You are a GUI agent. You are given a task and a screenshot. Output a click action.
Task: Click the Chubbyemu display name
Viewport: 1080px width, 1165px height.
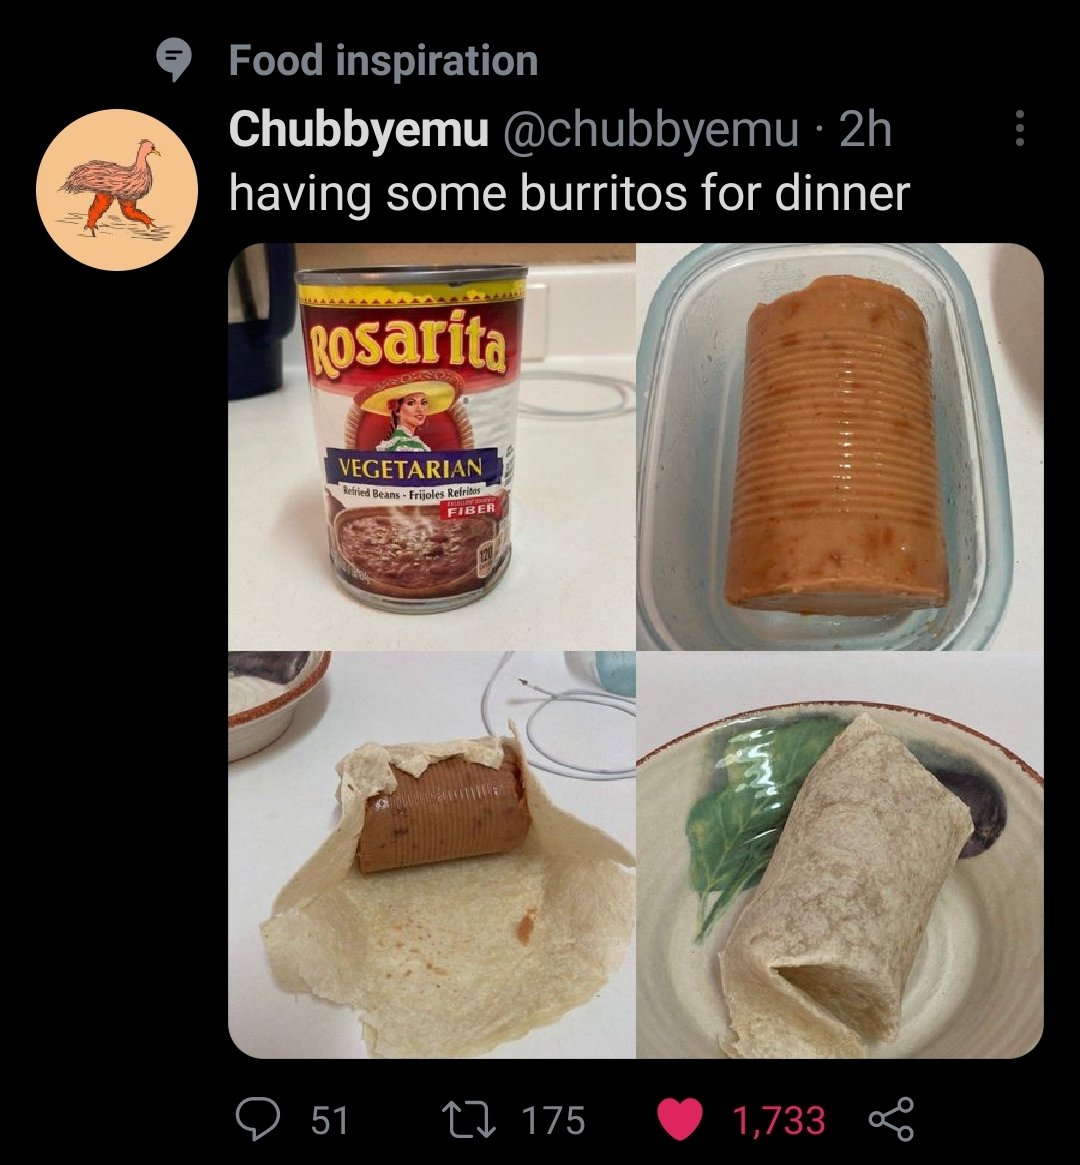tap(359, 130)
